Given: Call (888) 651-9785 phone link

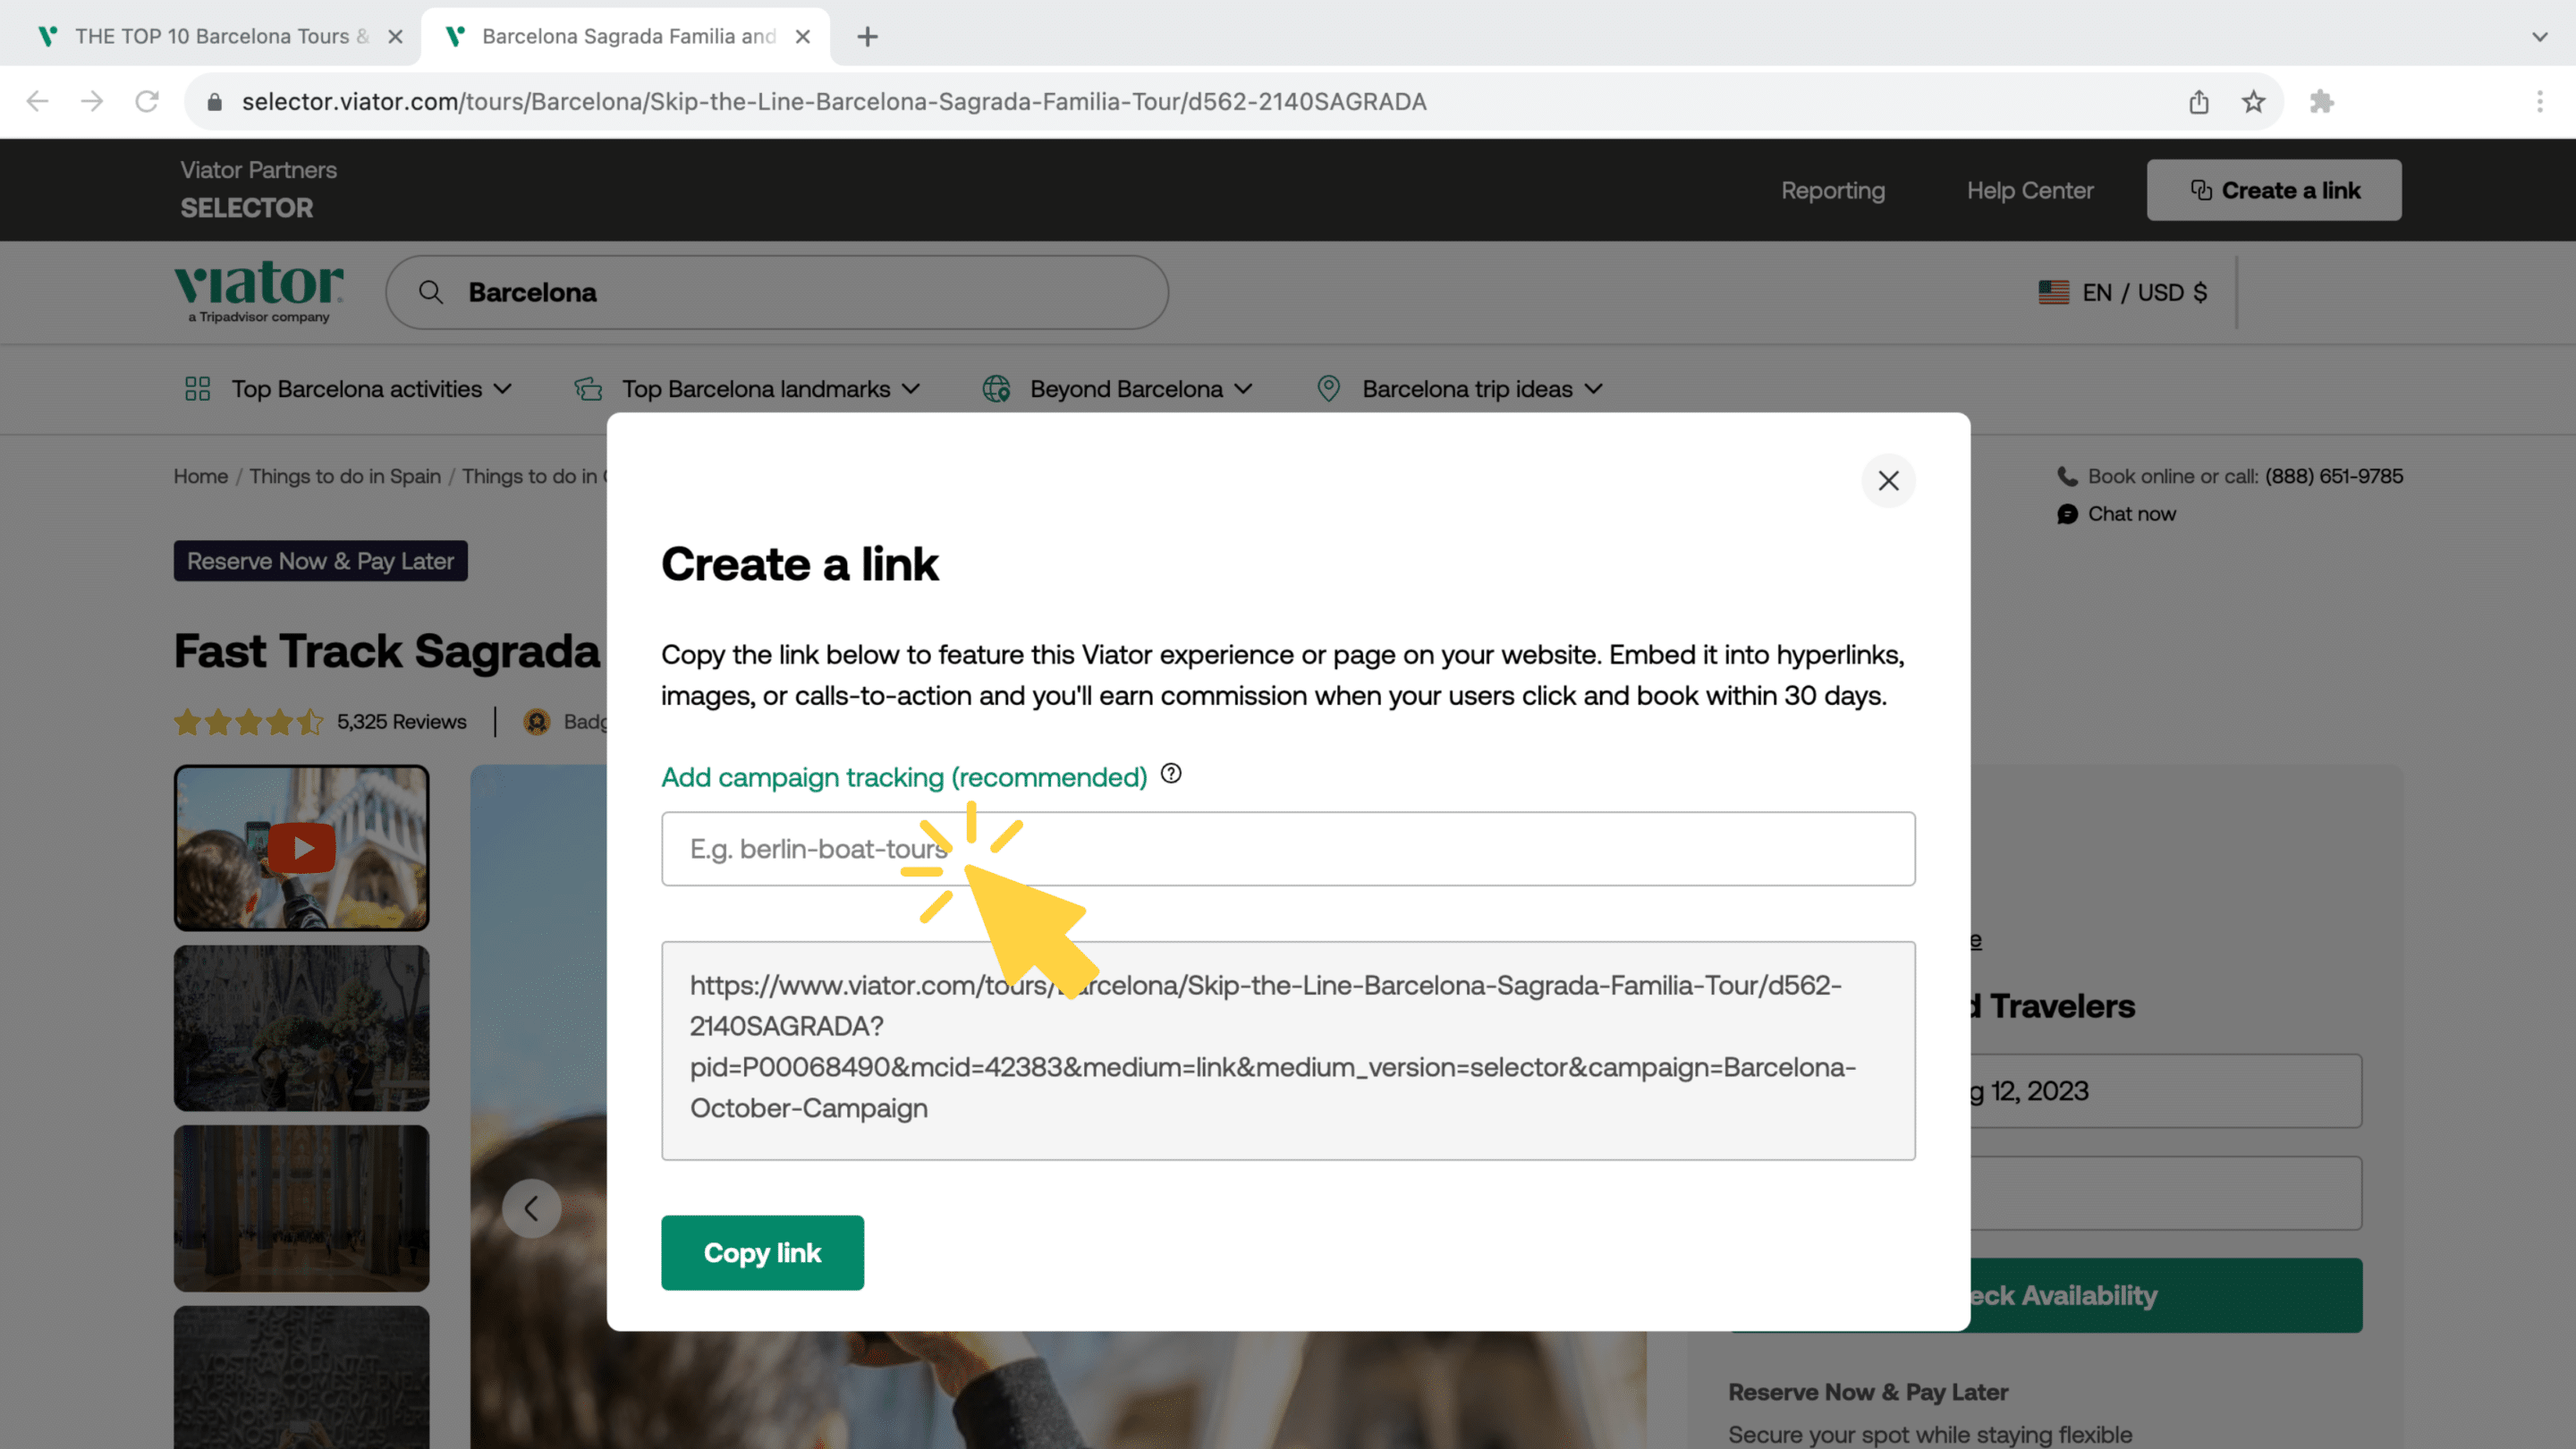Looking at the screenshot, I should click(x=2333, y=476).
